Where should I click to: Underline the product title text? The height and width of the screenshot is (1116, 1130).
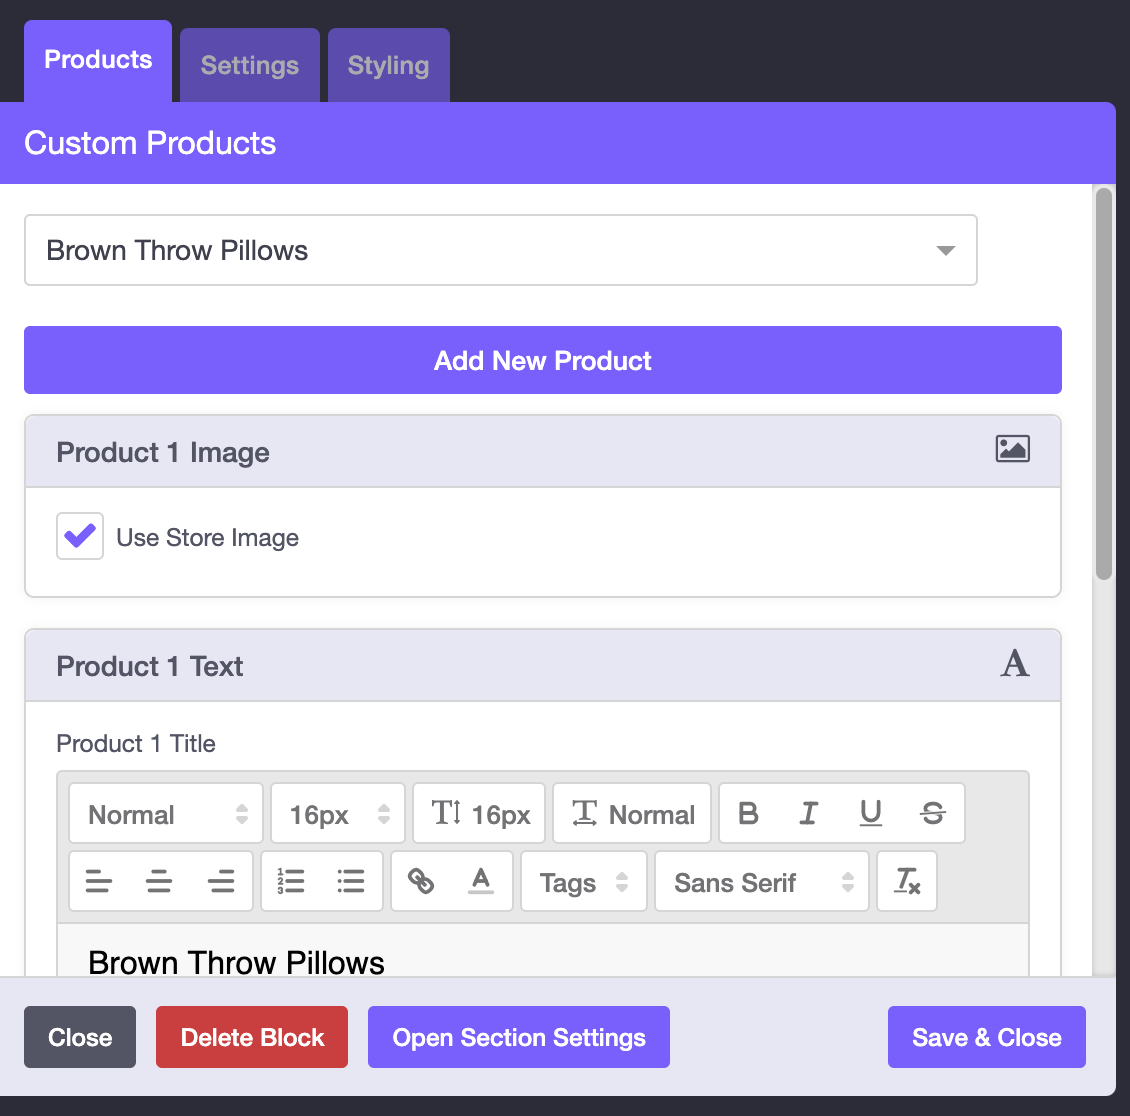click(871, 814)
